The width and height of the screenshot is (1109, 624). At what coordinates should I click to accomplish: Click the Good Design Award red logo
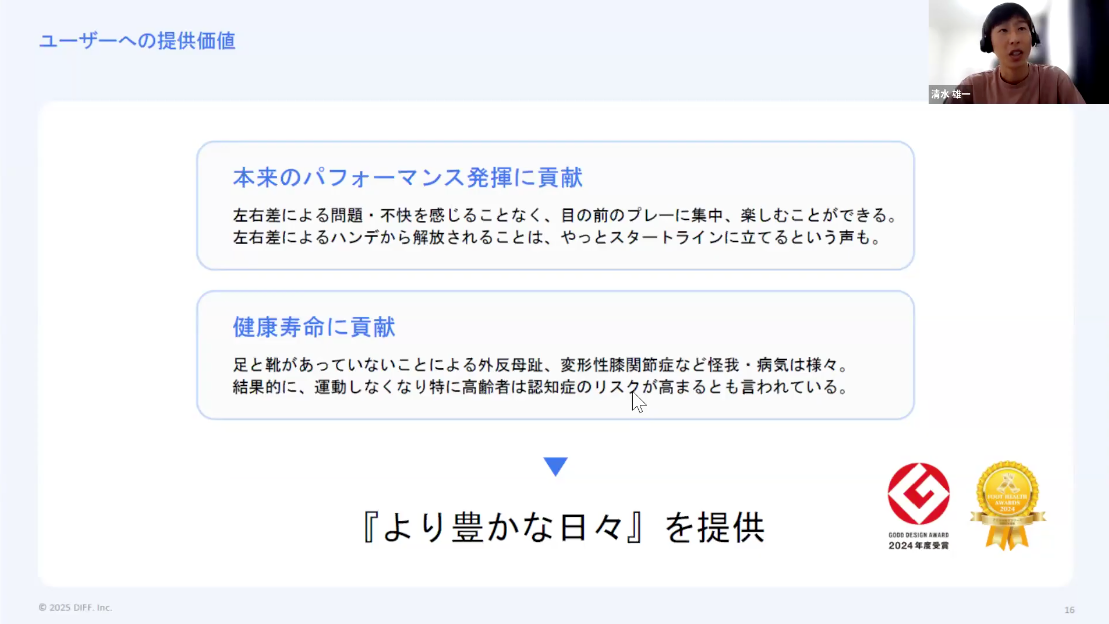918,494
